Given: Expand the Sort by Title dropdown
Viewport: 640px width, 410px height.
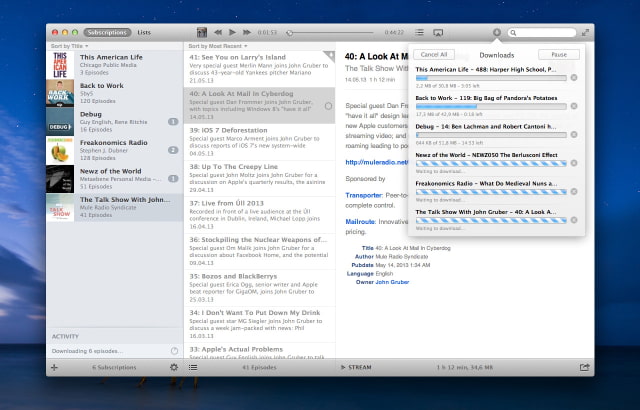Looking at the screenshot, I should point(69,46).
